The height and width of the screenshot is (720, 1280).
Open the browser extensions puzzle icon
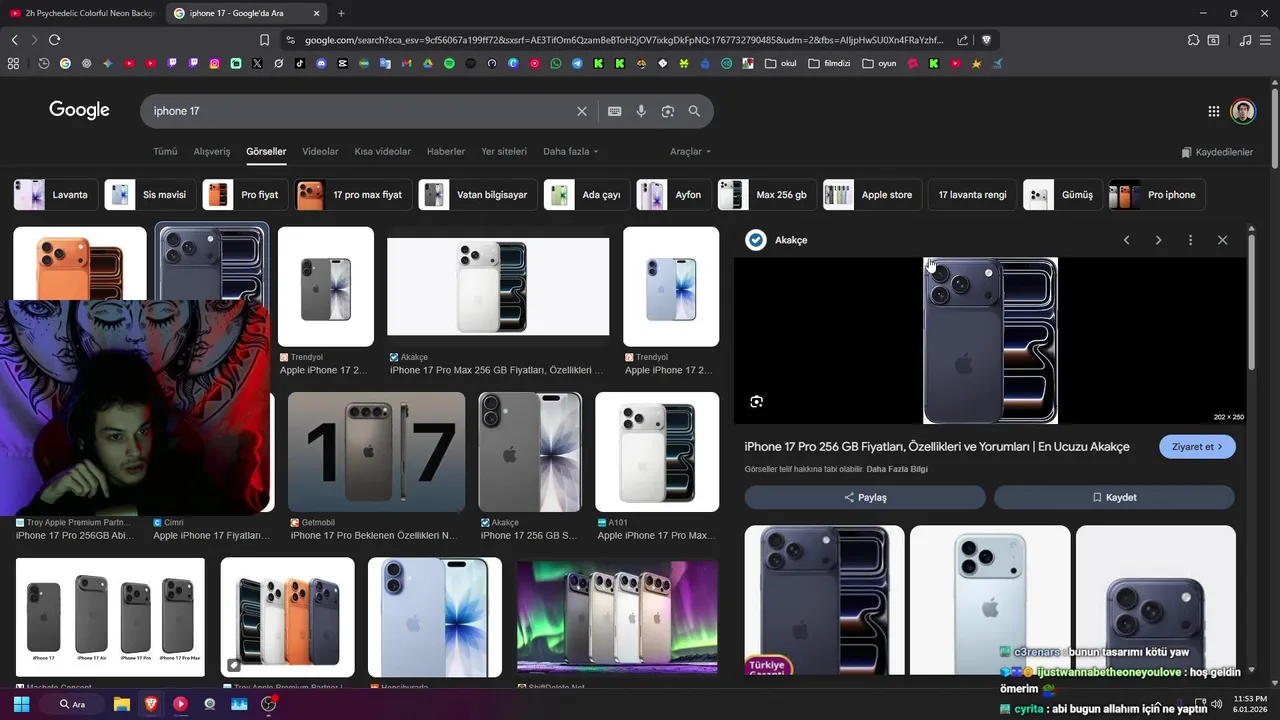tap(1193, 40)
